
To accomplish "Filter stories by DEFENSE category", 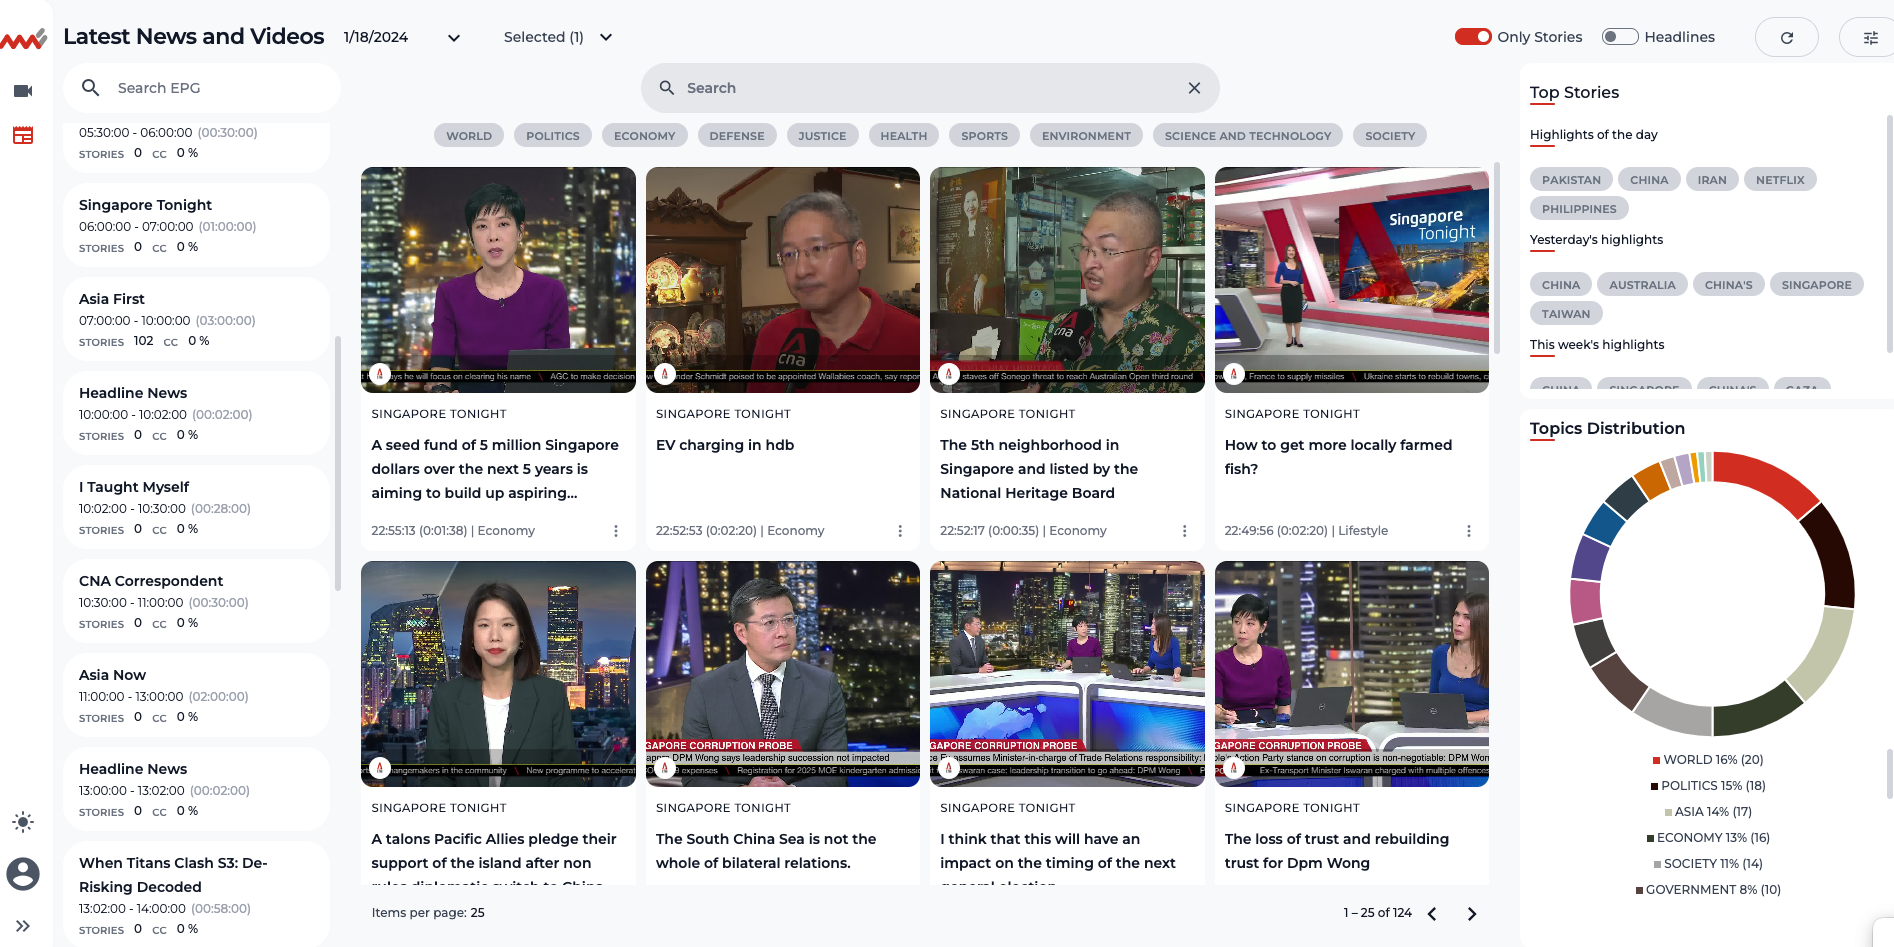I will (737, 136).
